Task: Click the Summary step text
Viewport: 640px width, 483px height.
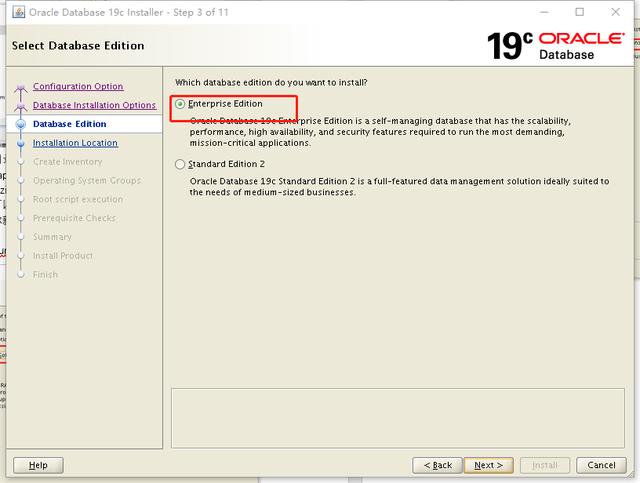Action: click(x=52, y=237)
